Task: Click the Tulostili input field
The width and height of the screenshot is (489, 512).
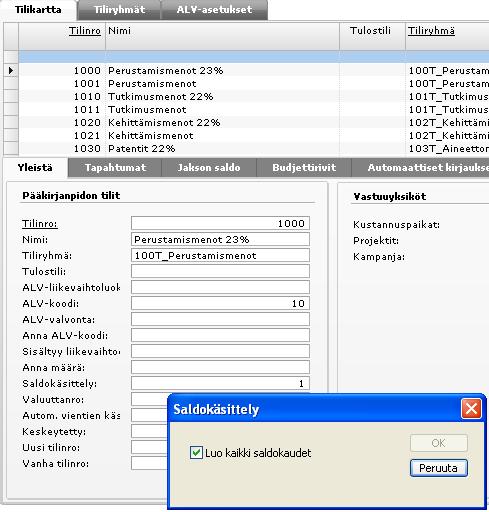Action: [x=220, y=271]
